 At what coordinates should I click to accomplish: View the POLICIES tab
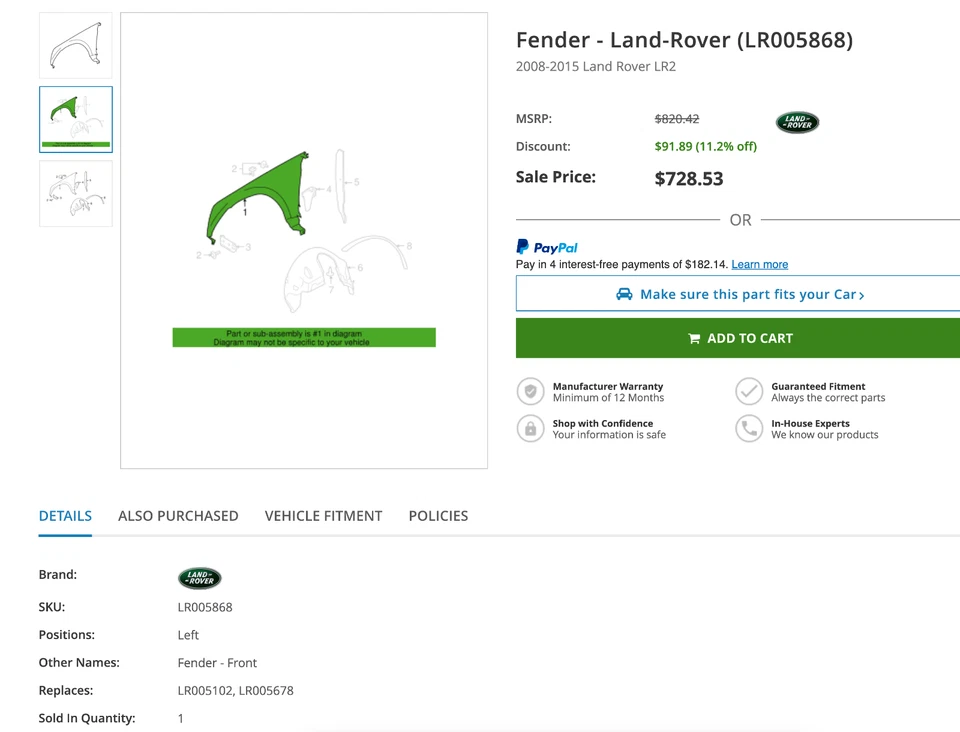coord(438,516)
